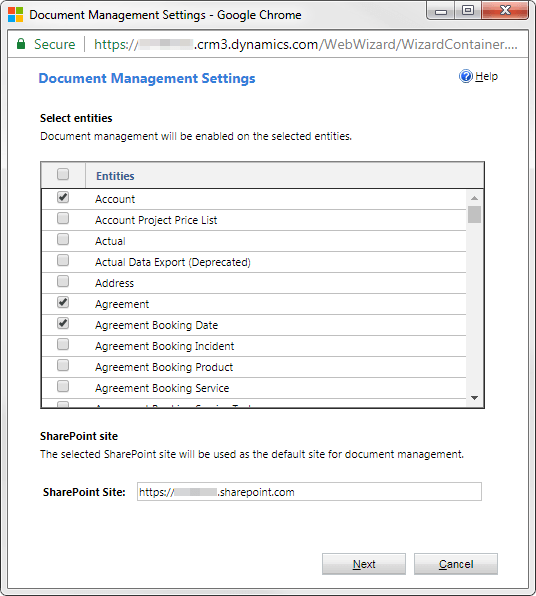Check the Actual entity checkbox
536x596 pixels.
tap(63, 239)
